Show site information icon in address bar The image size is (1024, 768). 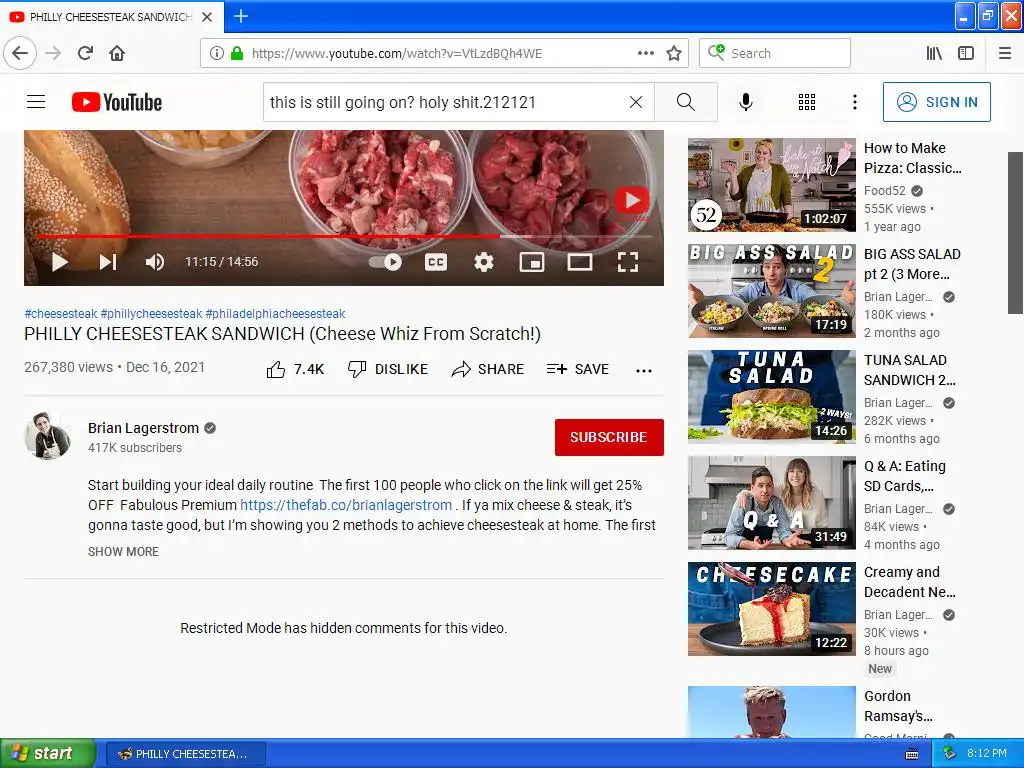216,53
